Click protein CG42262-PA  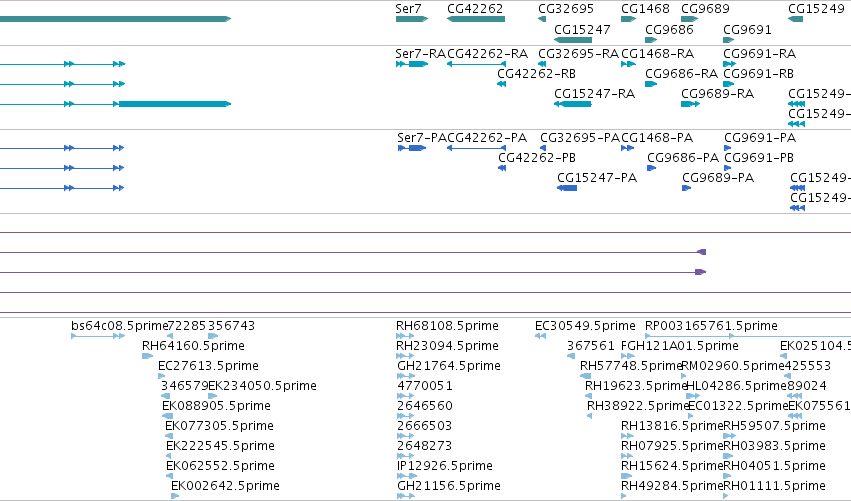point(487,138)
